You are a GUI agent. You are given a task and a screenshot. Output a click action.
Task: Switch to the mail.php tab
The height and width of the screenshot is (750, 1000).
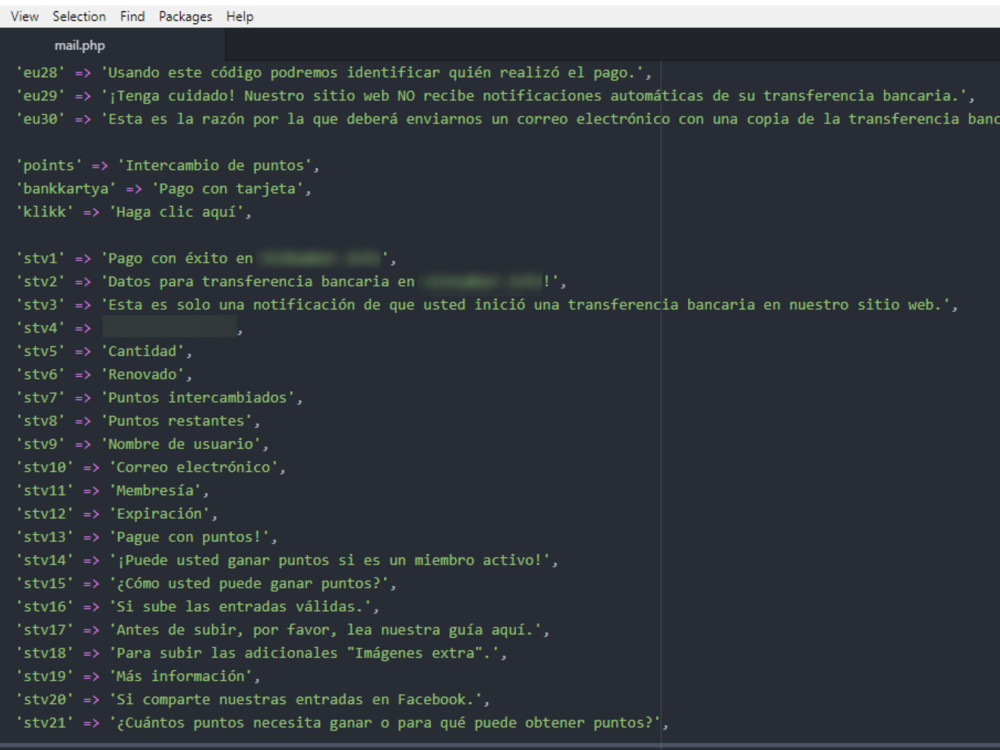(x=80, y=46)
